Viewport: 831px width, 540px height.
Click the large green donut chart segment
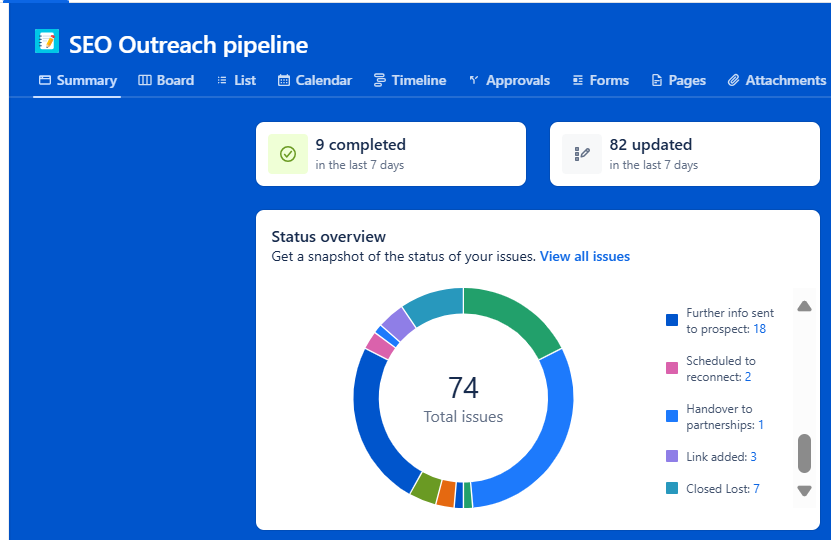517,315
